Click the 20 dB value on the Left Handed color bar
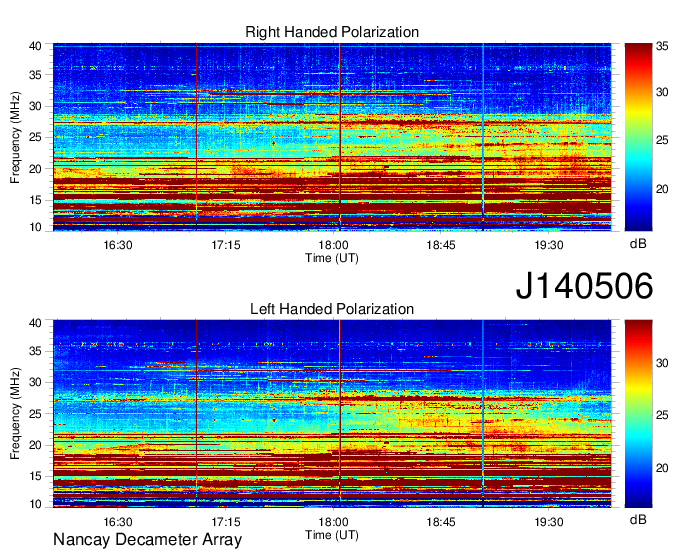Image resolution: width=680 pixels, height=552 pixels. pyautogui.click(x=662, y=468)
